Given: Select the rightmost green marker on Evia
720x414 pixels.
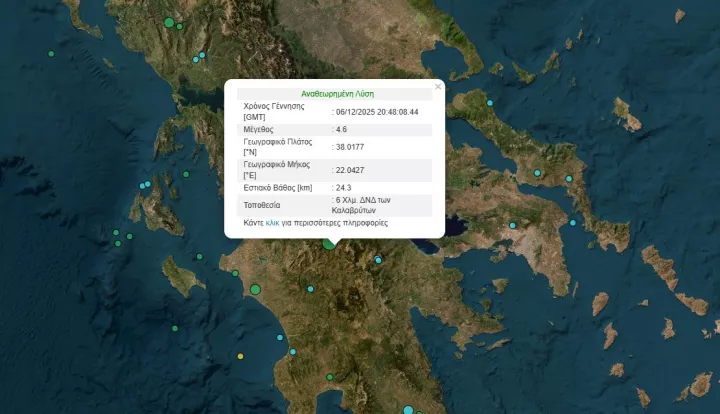Looking at the screenshot, I should (567, 181).
